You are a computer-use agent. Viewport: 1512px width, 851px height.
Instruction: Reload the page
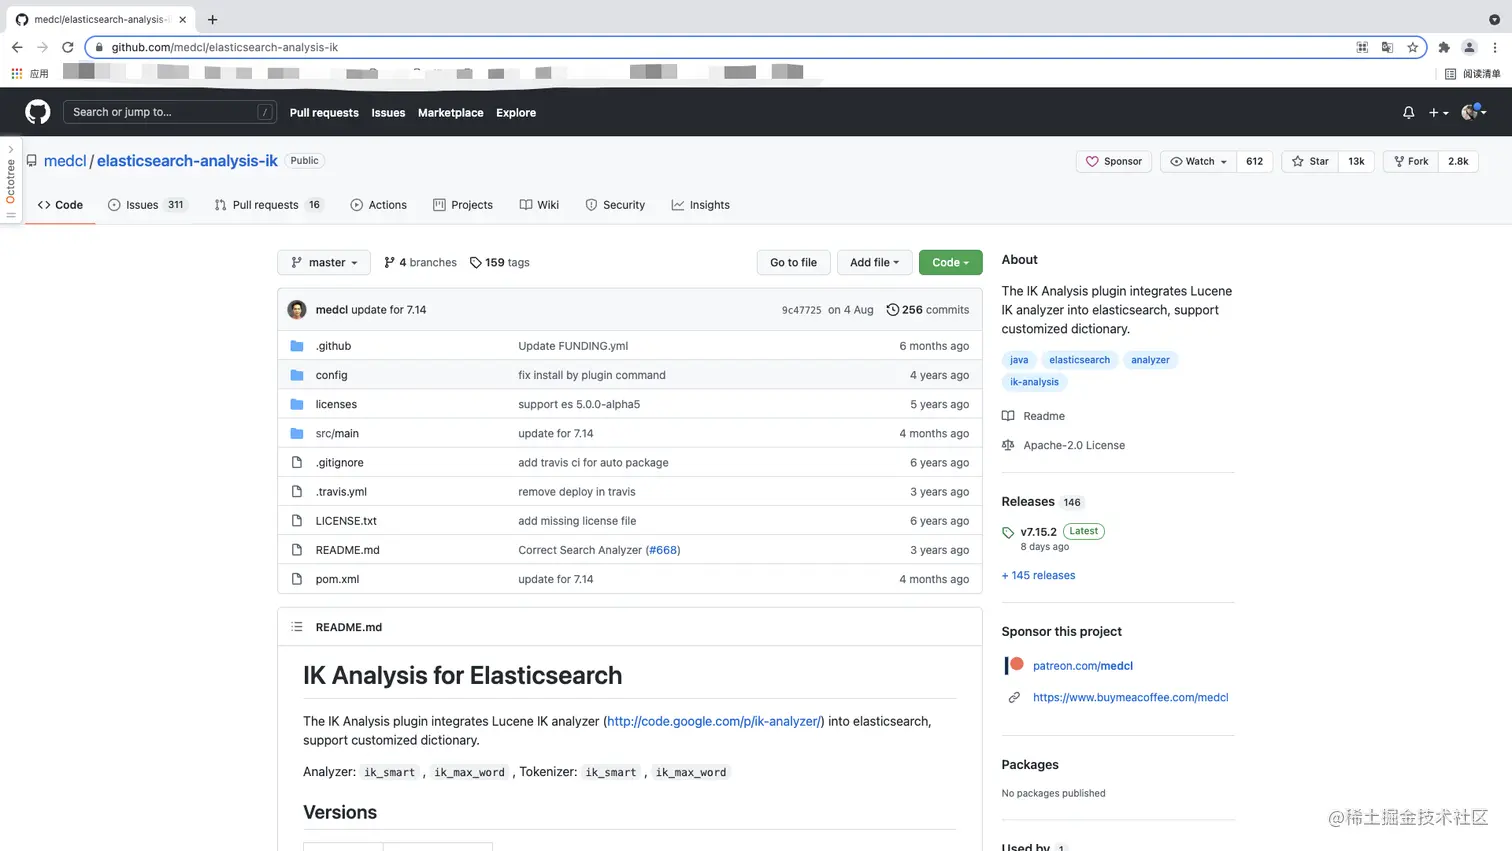(x=67, y=47)
